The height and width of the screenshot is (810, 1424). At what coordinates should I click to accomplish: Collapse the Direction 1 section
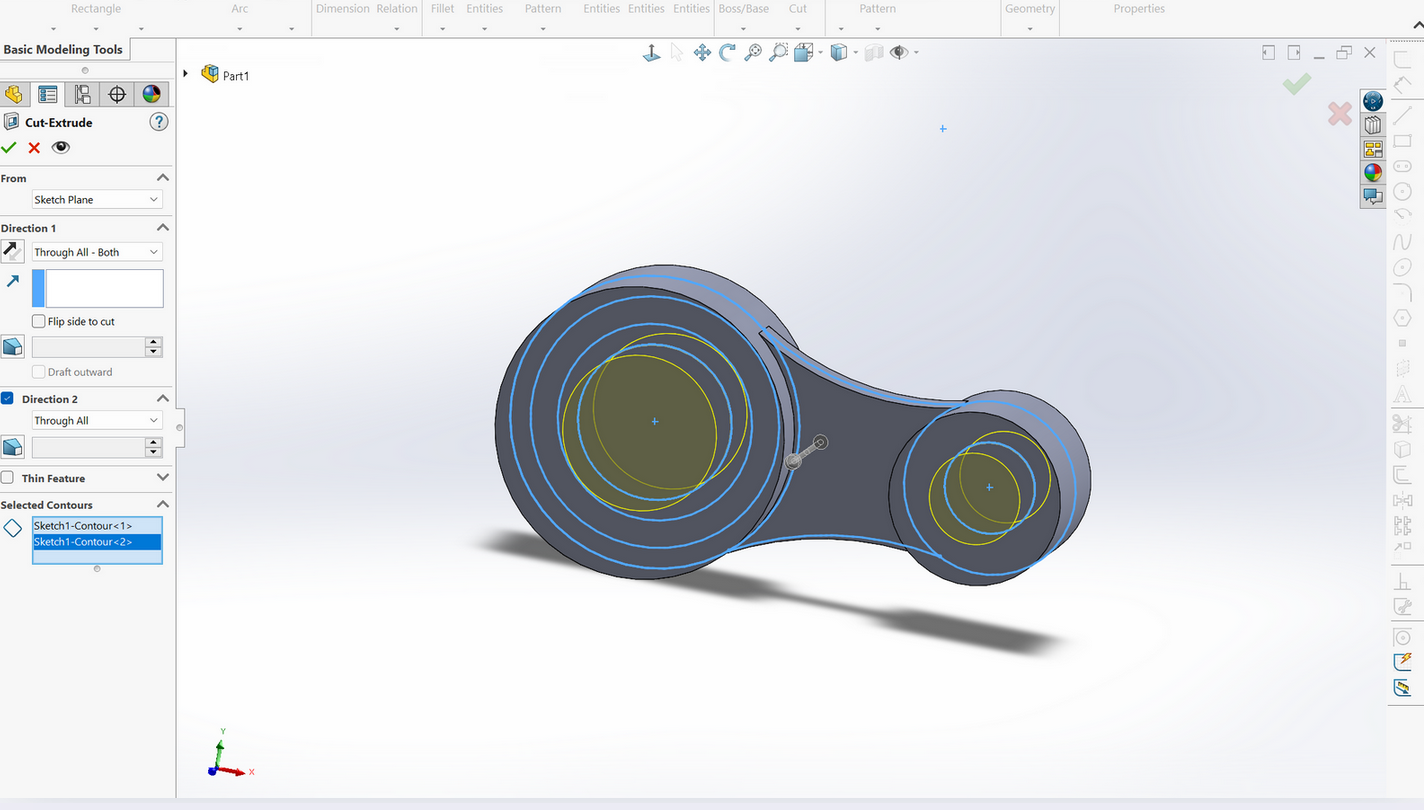pos(163,228)
